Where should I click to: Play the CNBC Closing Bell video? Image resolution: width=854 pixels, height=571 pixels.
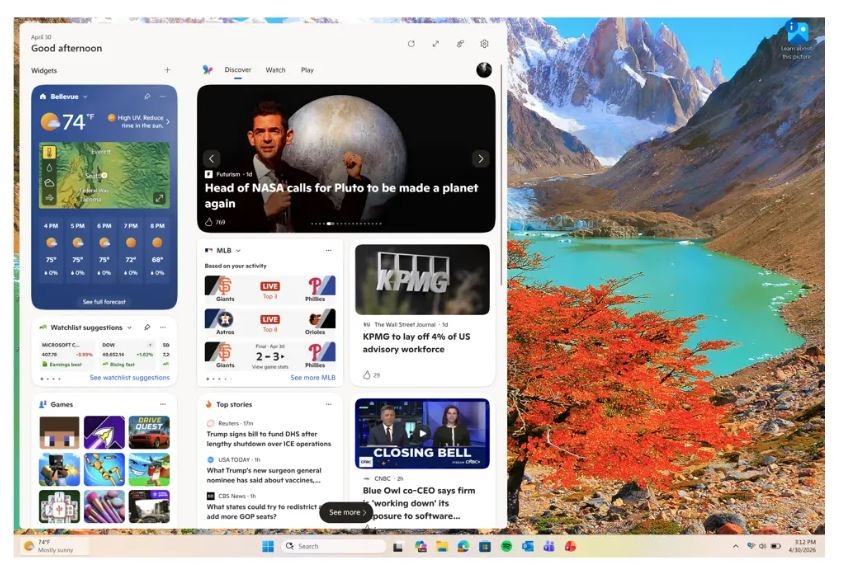[422, 434]
